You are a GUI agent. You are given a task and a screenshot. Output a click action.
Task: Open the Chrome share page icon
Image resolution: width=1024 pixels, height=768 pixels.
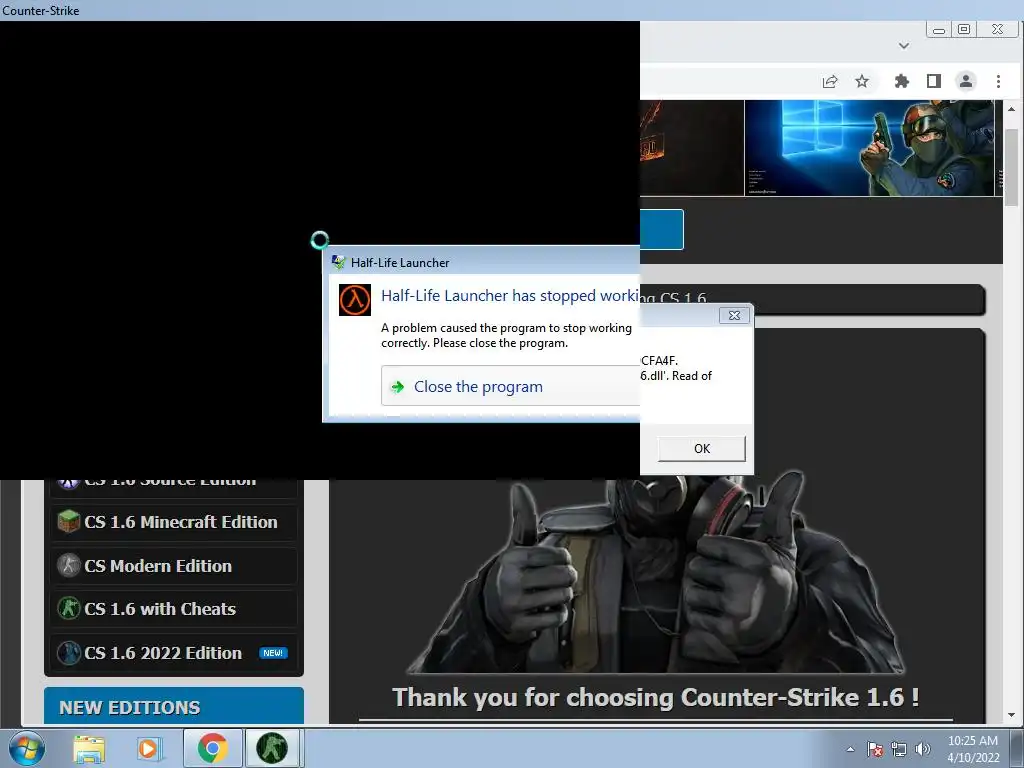(x=830, y=81)
